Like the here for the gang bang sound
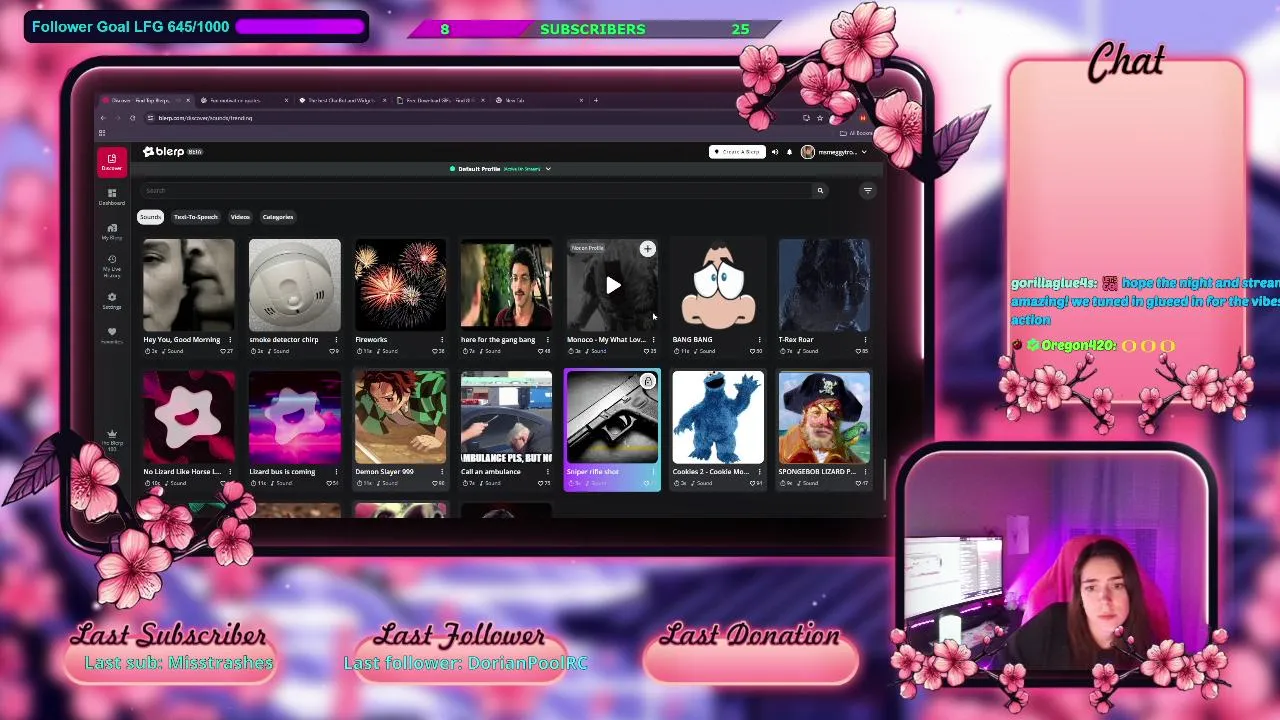1280x720 pixels. pos(543,351)
